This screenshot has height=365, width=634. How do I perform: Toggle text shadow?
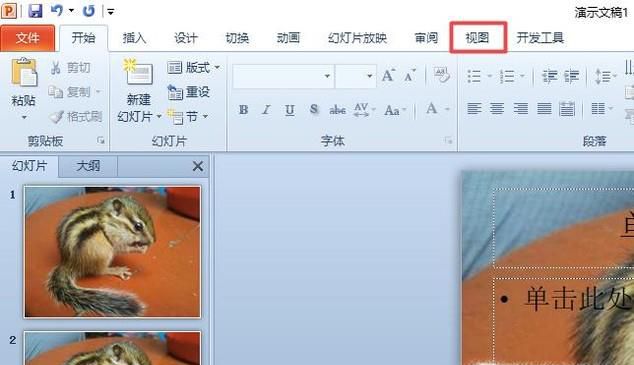pos(313,110)
